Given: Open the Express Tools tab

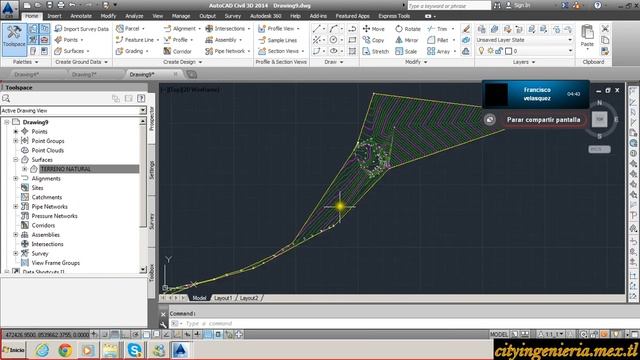Looking at the screenshot, I should pyautogui.click(x=394, y=16).
